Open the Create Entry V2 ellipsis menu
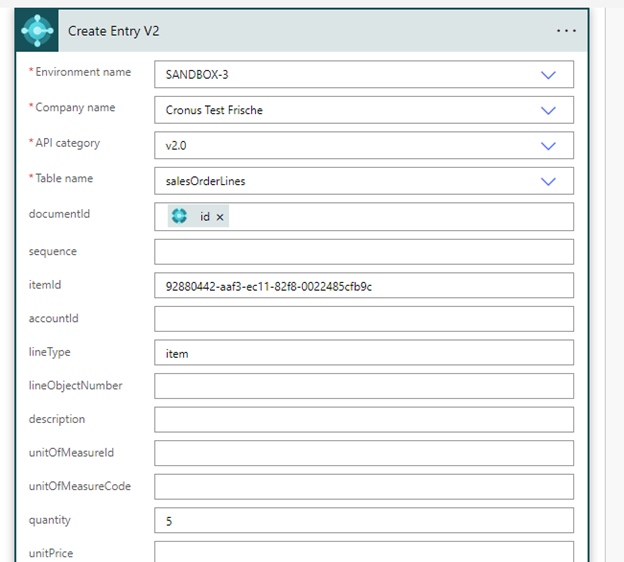Image resolution: width=624 pixels, height=562 pixels. point(566,31)
